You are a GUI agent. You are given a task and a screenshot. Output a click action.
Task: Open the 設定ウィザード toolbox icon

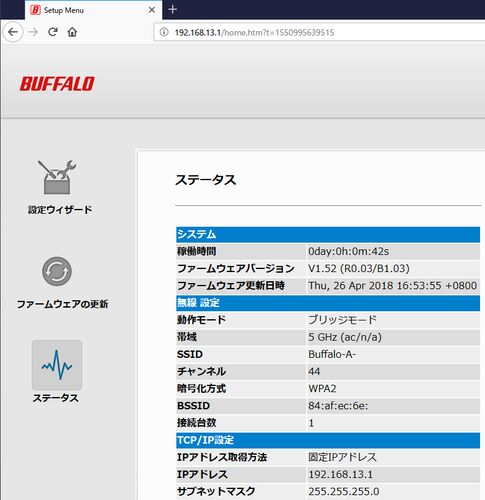click(x=57, y=177)
